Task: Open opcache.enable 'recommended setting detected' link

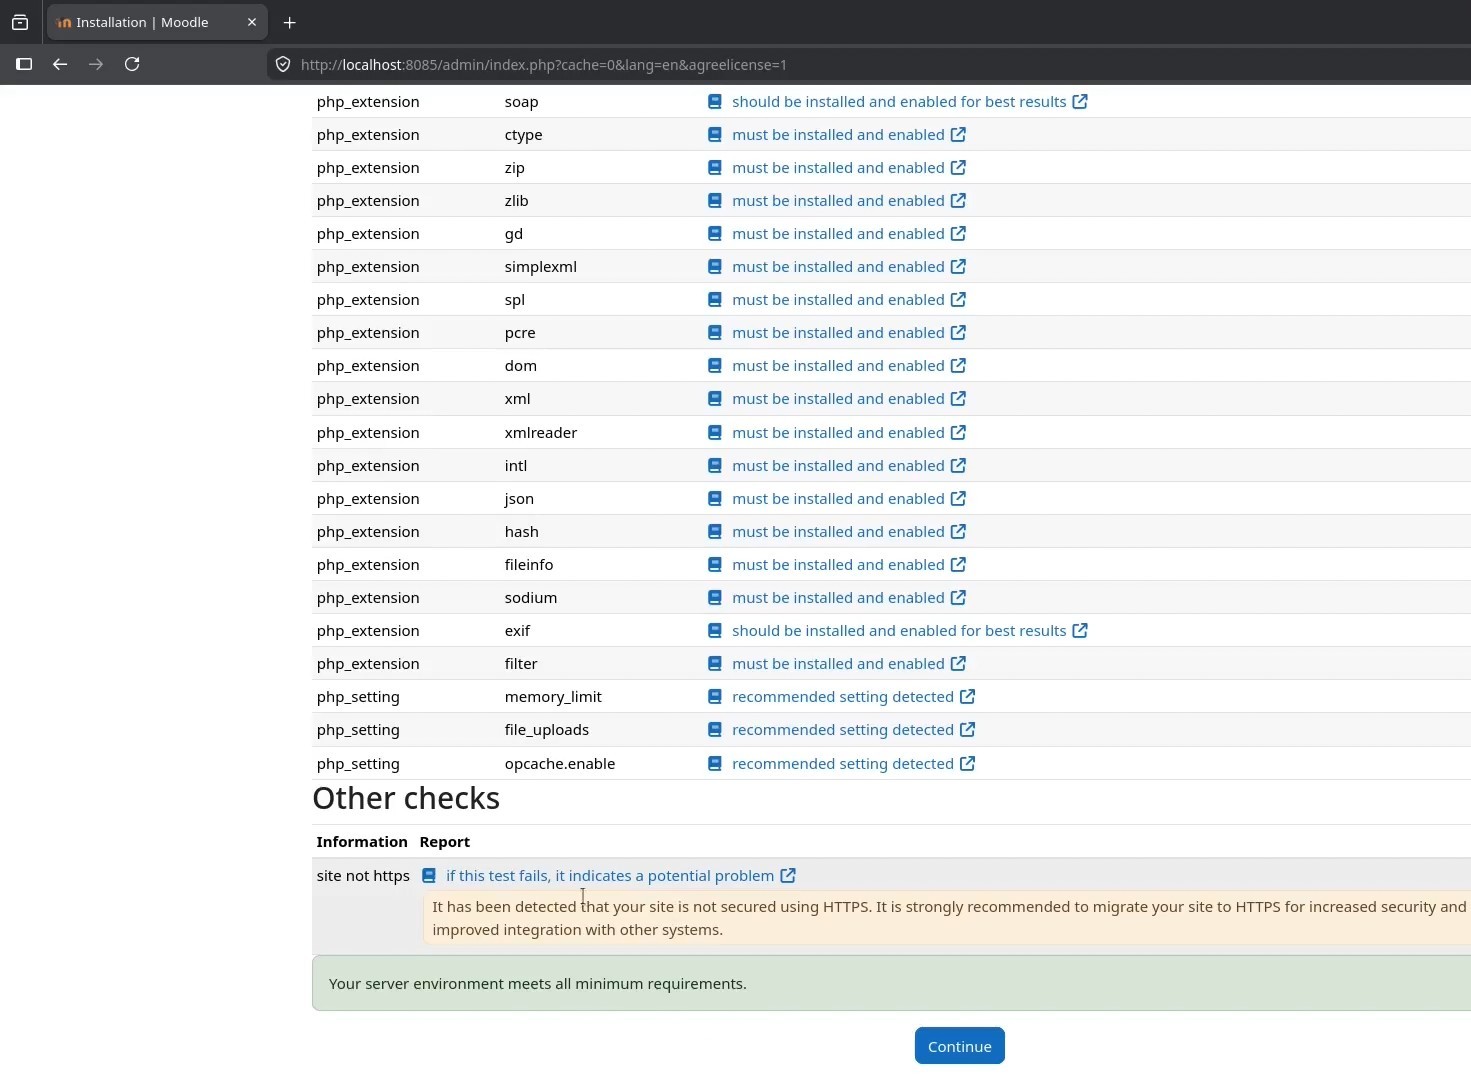Action: [843, 764]
